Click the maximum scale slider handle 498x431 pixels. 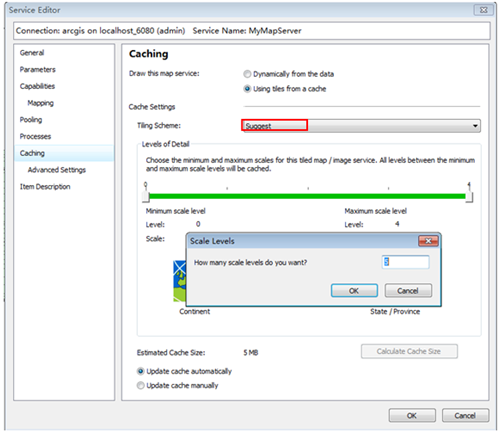click(x=469, y=197)
